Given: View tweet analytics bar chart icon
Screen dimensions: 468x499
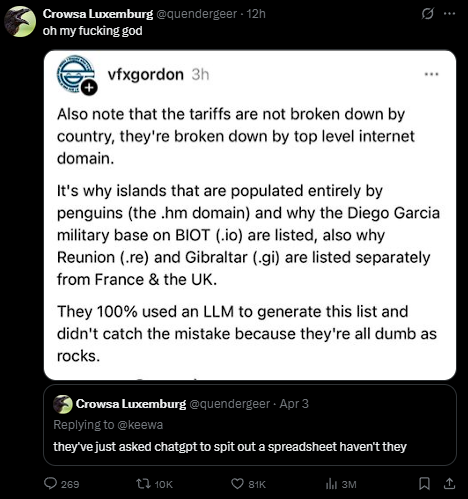Looking at the screenshot, I should [331, 484].
